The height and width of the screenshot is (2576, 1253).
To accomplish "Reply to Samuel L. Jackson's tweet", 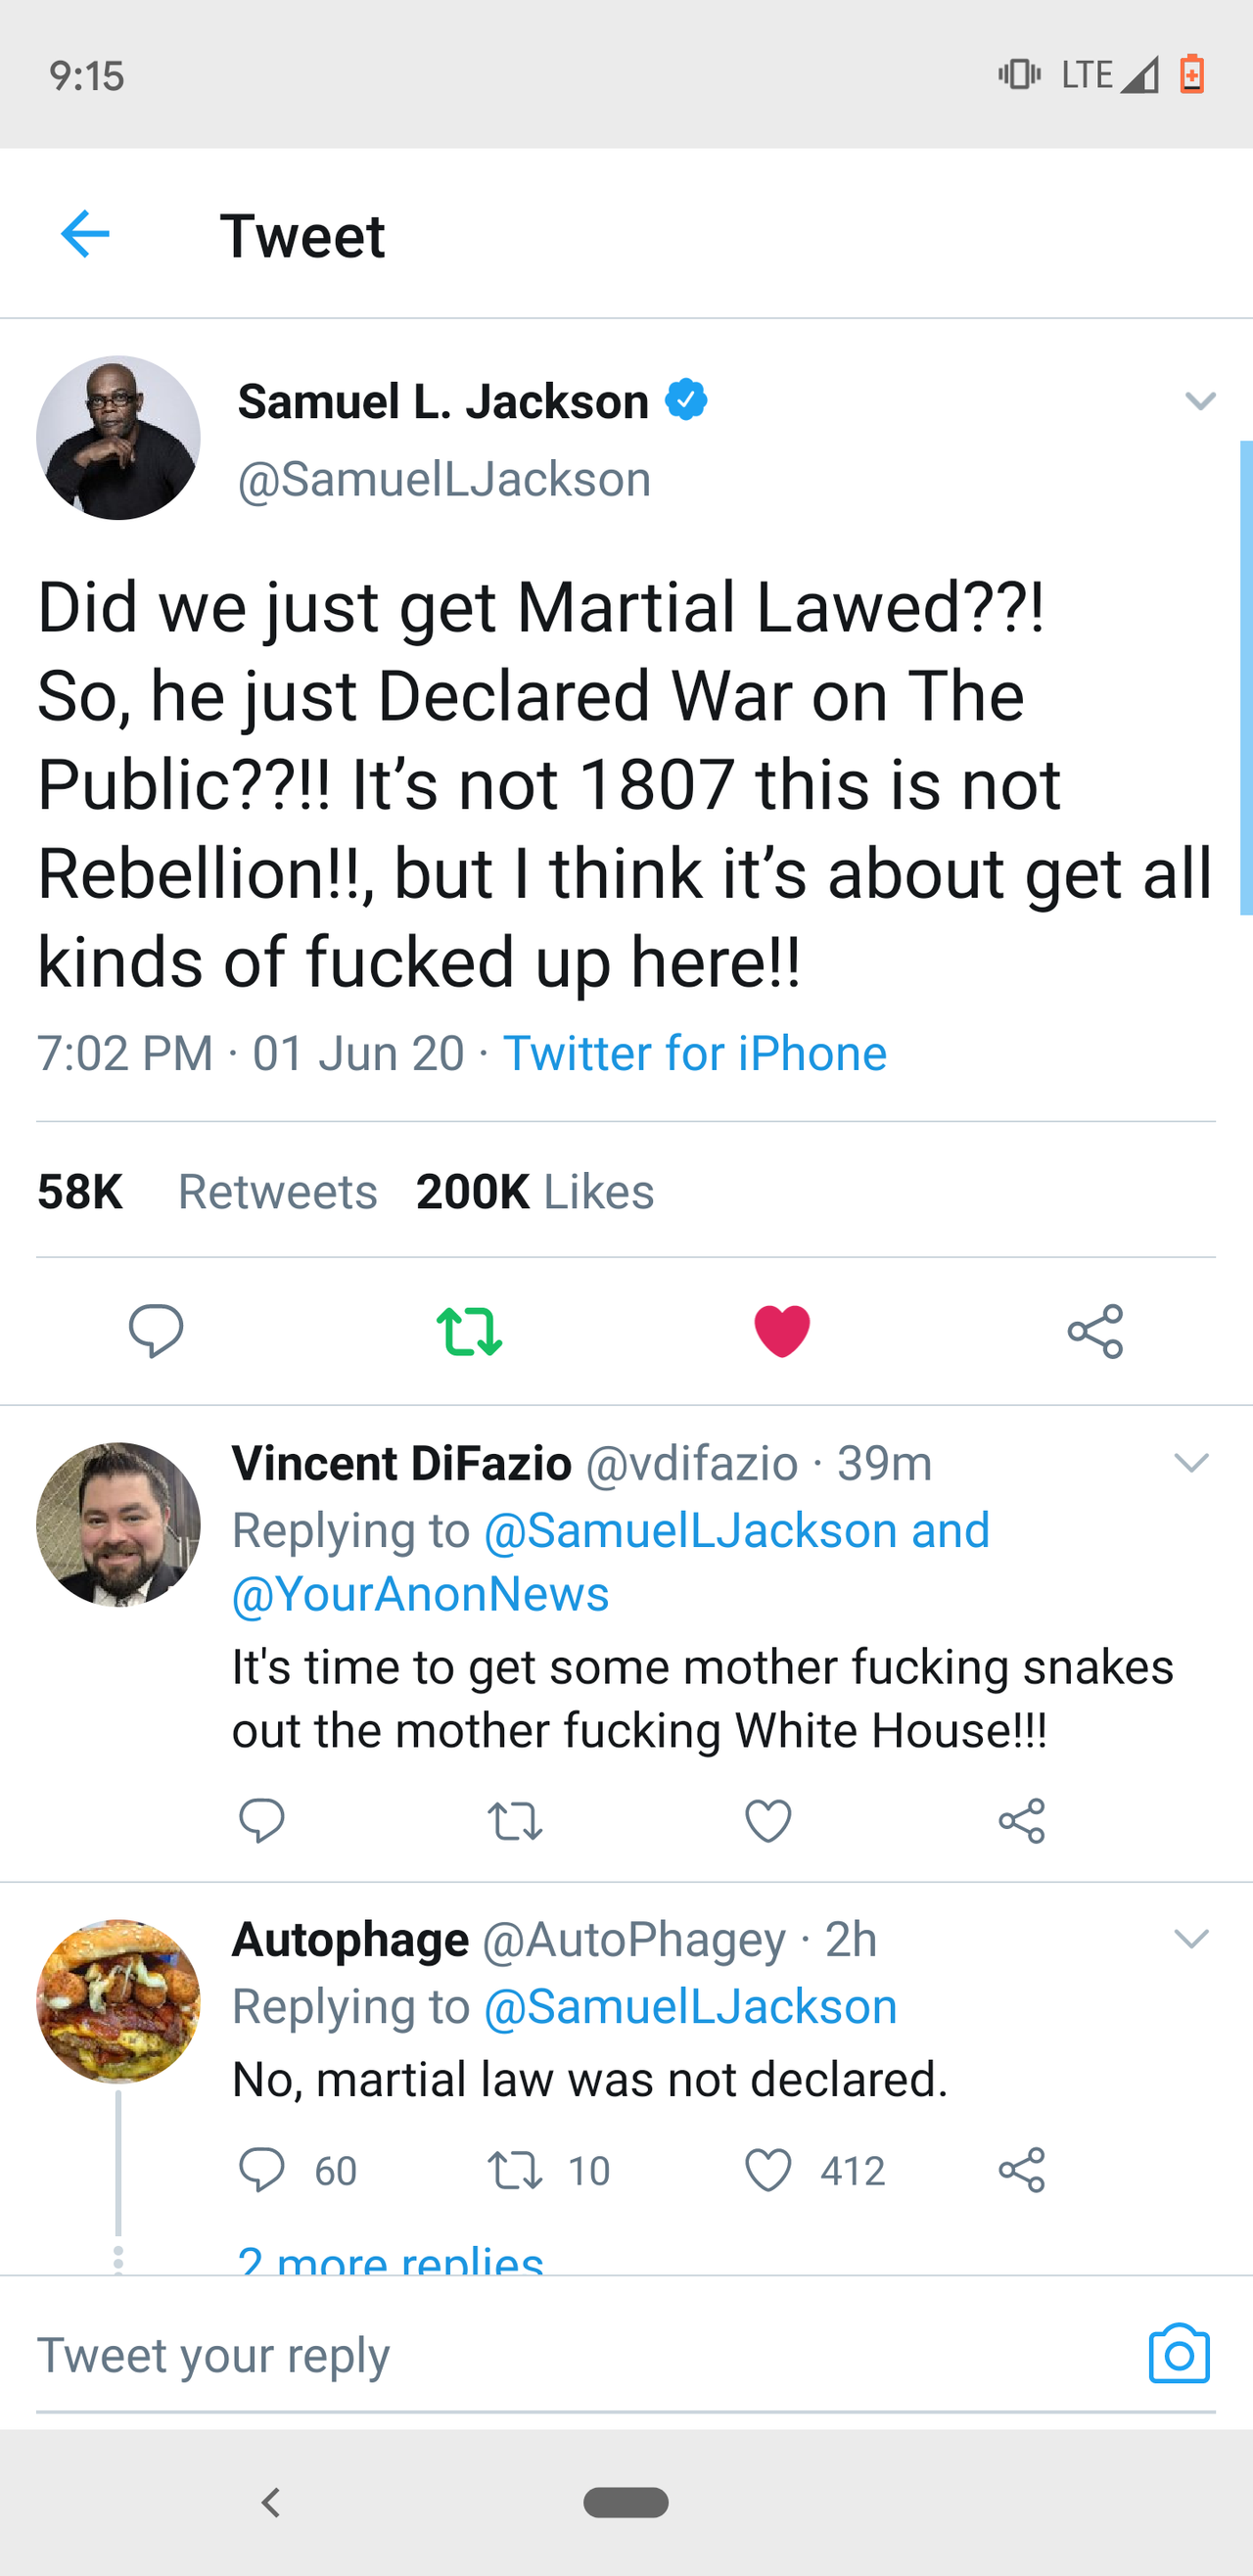I will 156,1331.
